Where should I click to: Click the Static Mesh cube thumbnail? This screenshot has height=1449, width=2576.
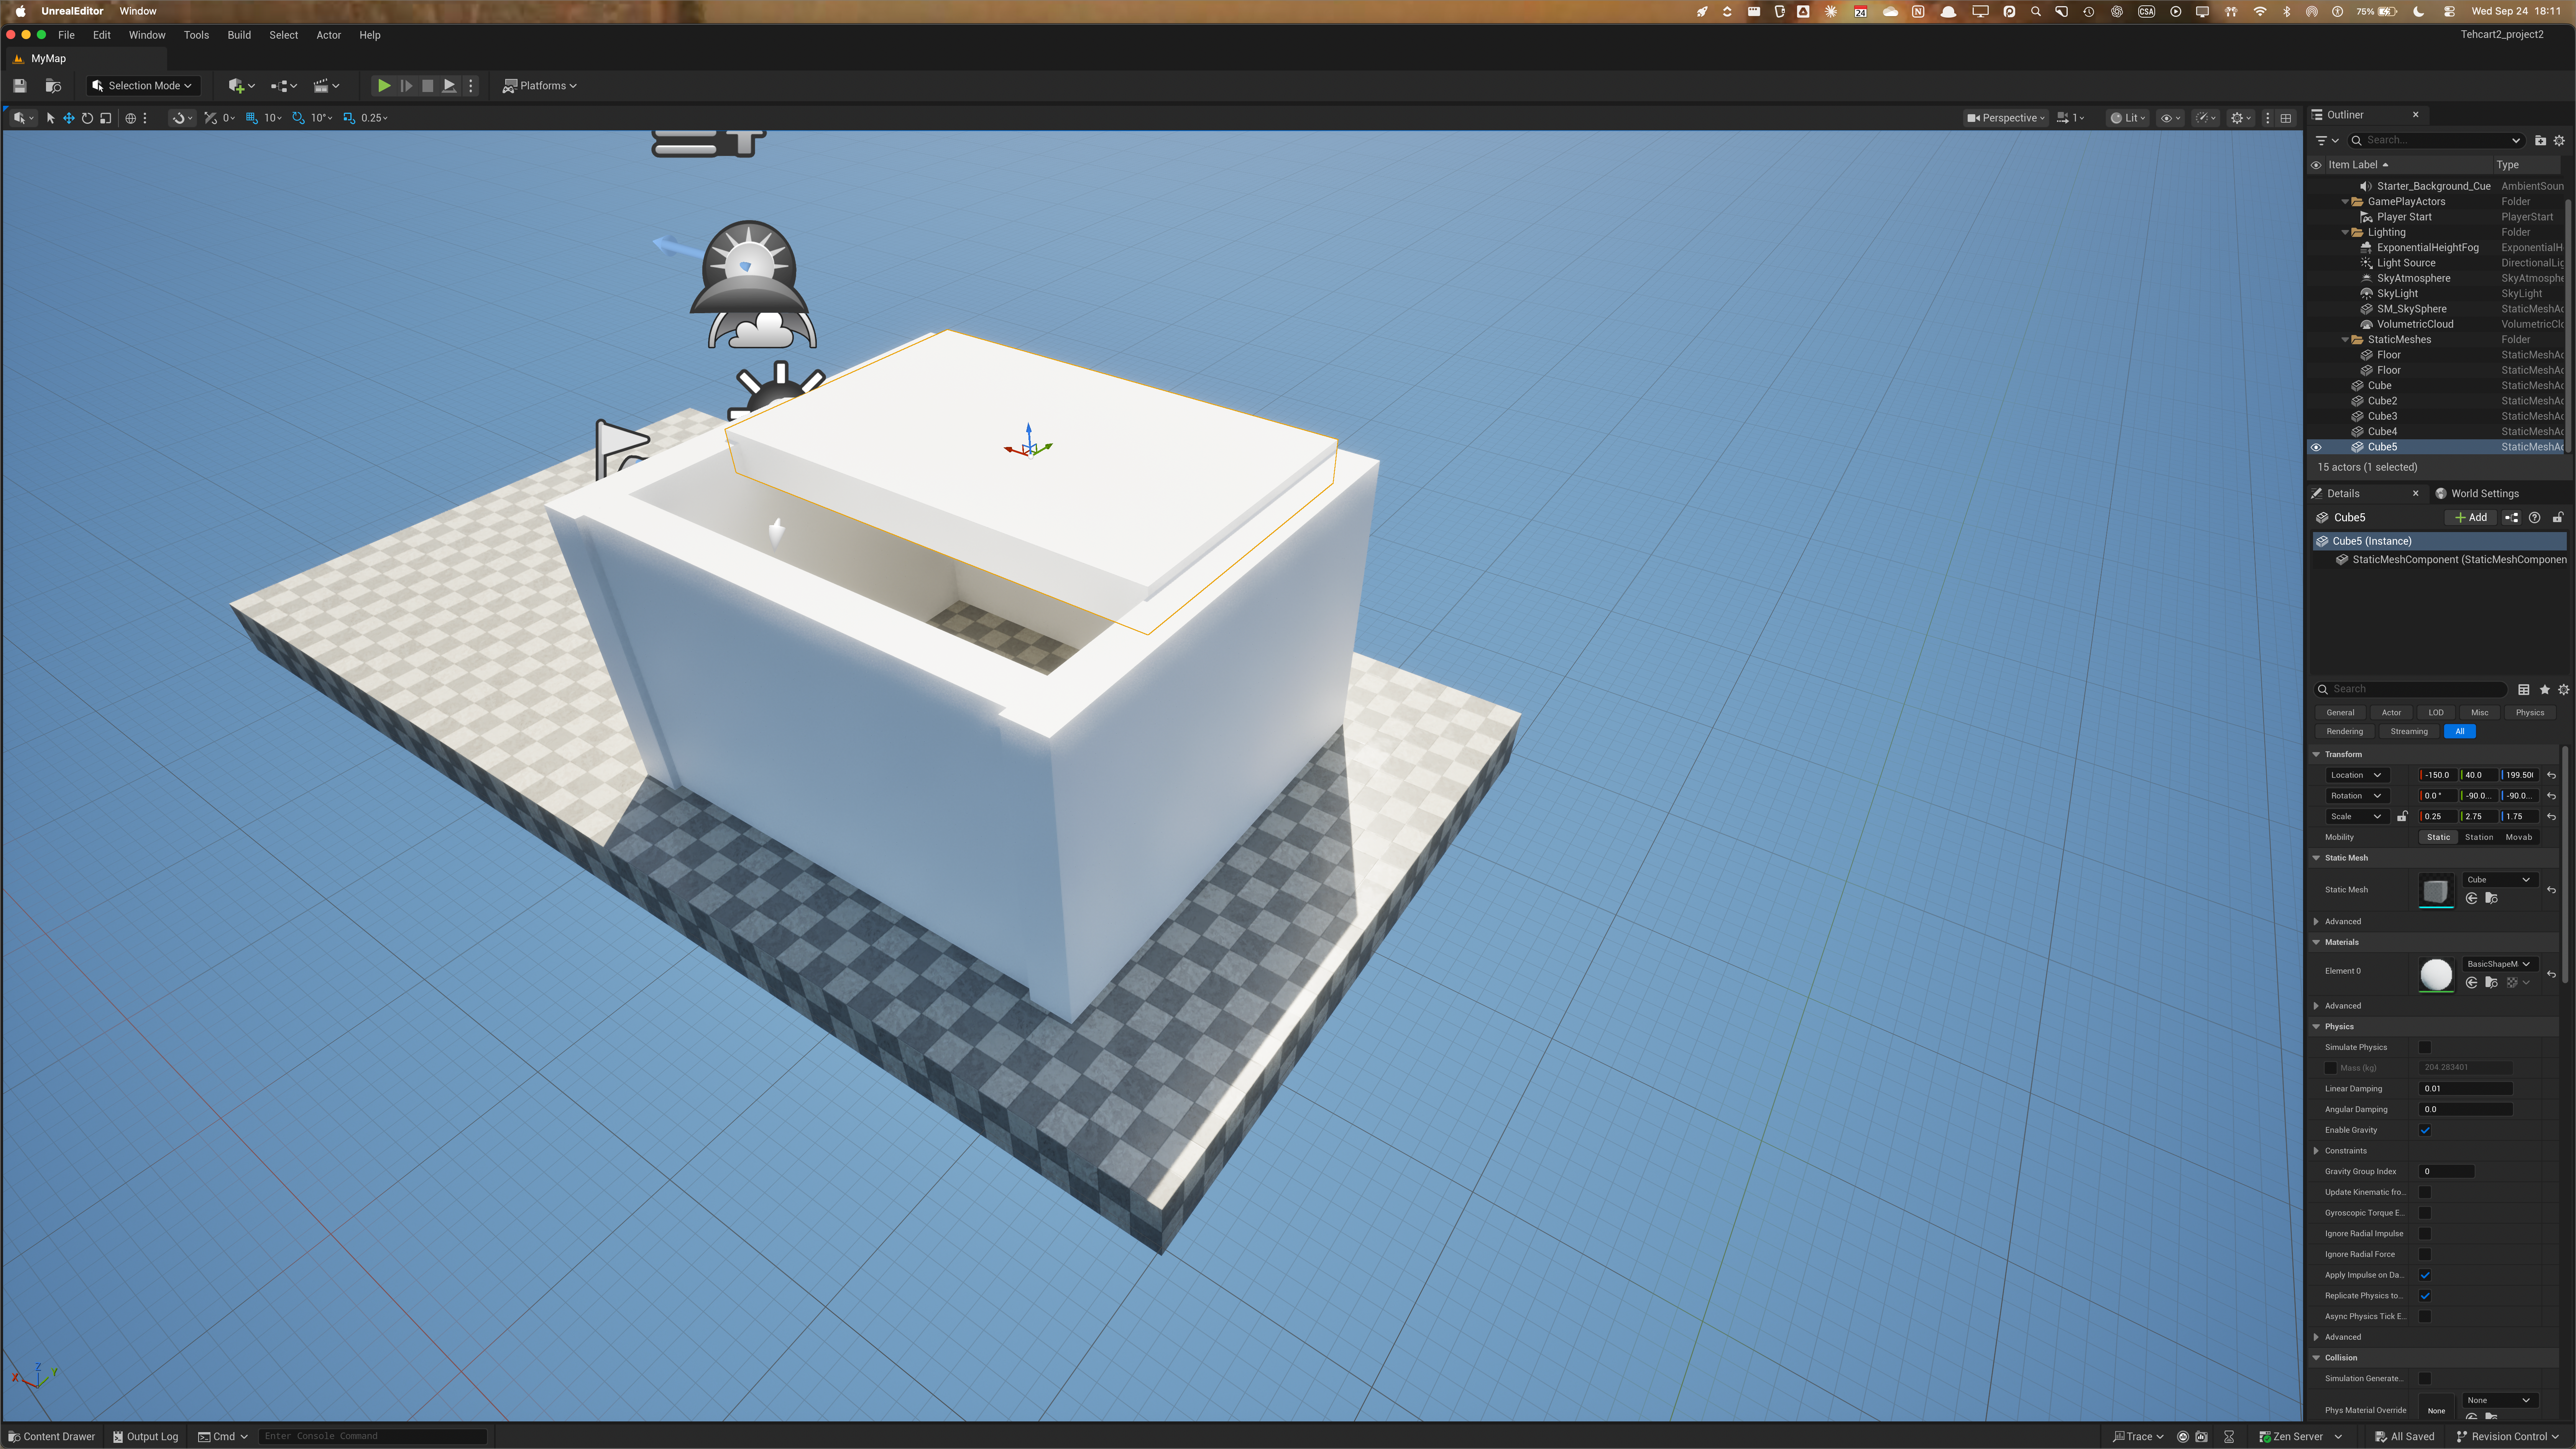(2436, 890)
